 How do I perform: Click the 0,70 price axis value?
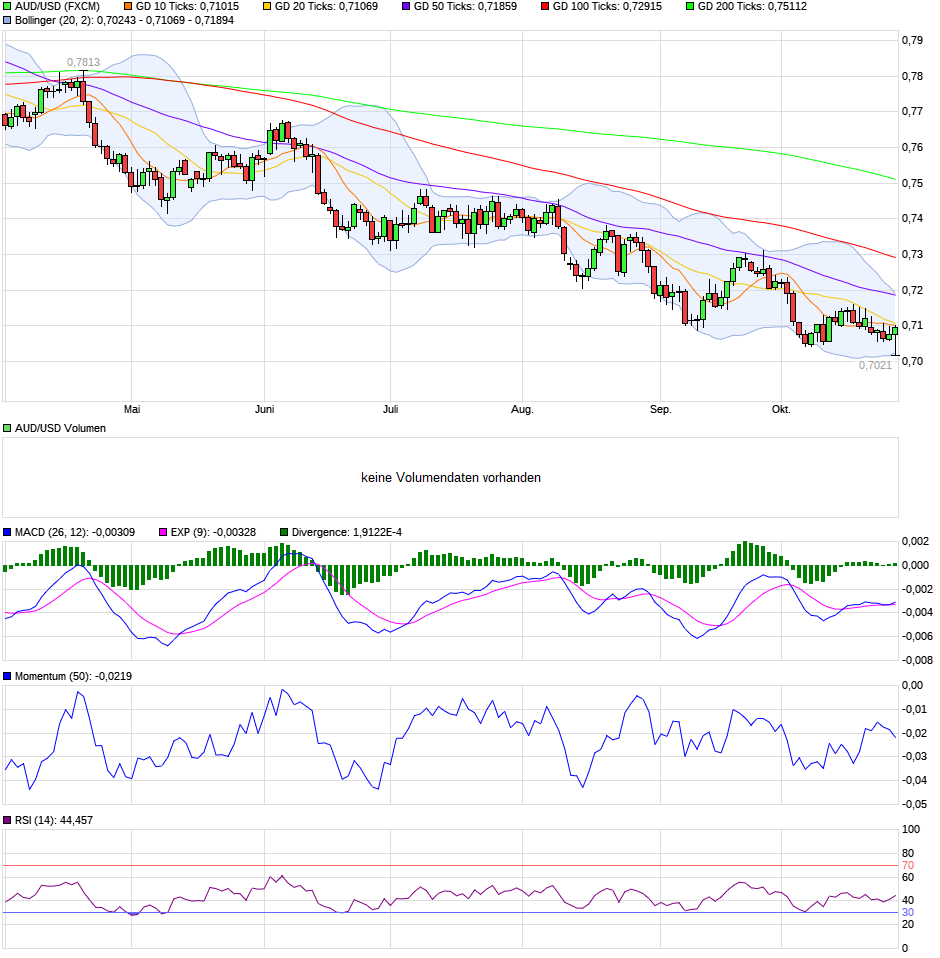(x=913, y=362)
